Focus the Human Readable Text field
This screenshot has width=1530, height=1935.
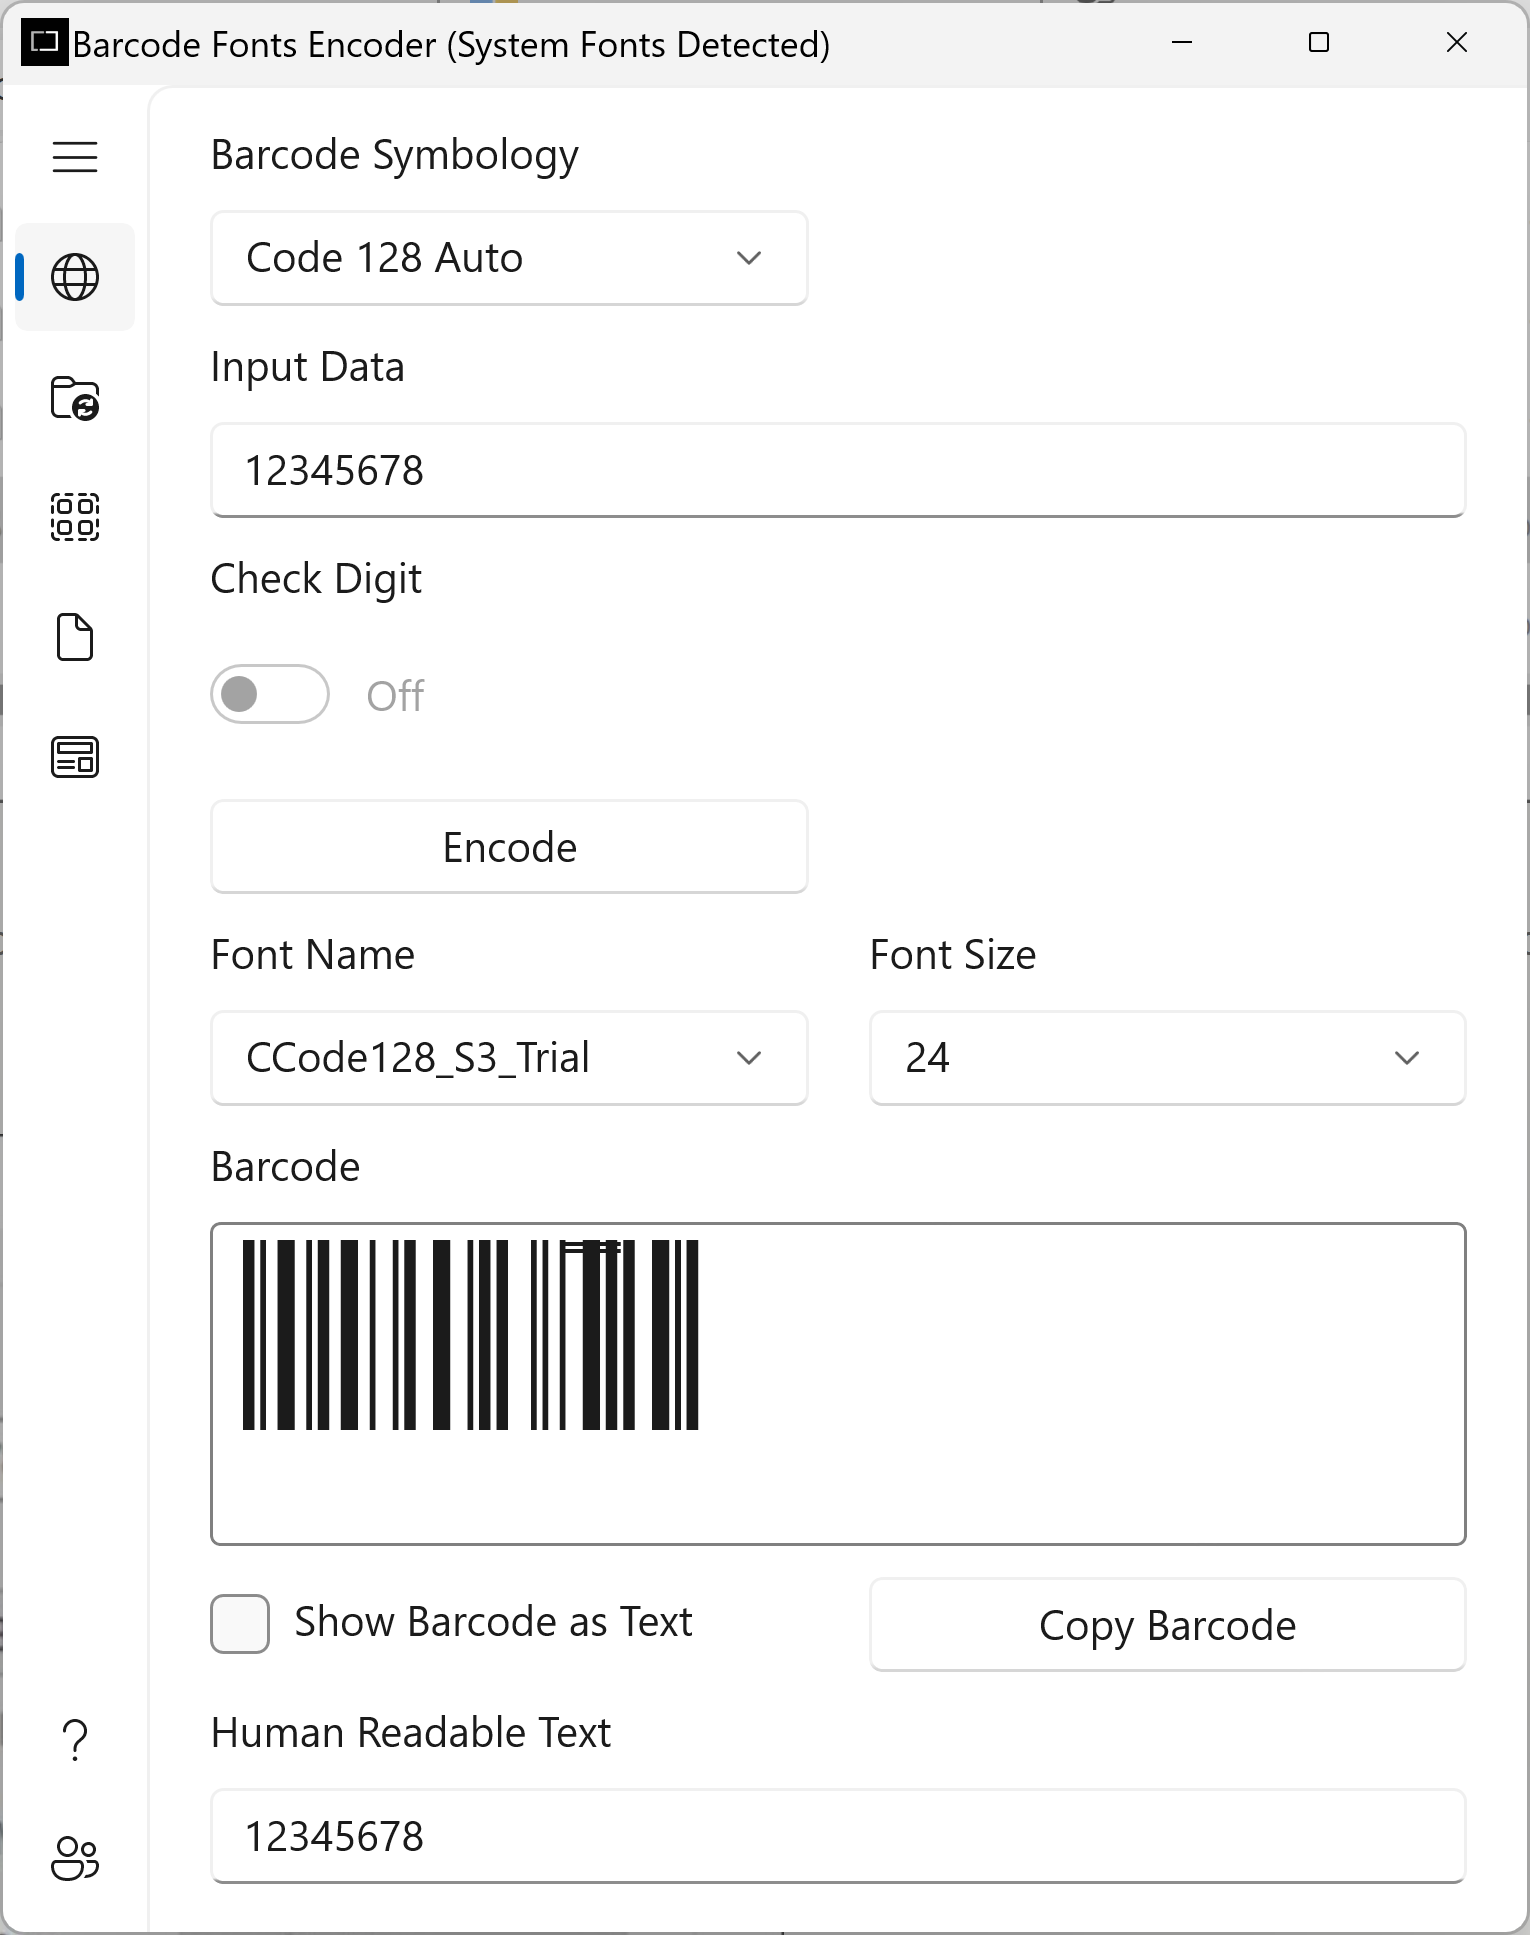838,1836
